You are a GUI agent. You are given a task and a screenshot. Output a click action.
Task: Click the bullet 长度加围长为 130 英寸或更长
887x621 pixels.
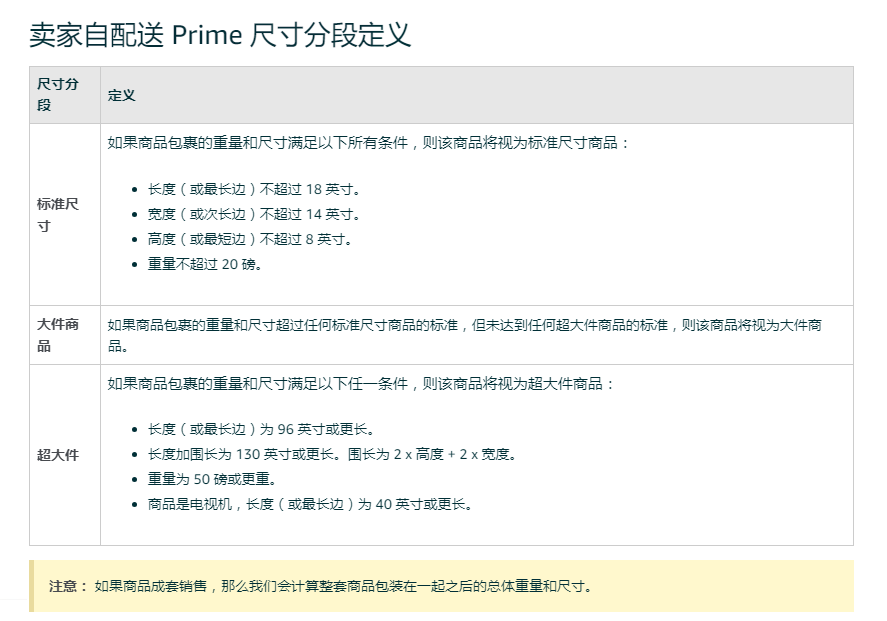[x=332, y=454]
